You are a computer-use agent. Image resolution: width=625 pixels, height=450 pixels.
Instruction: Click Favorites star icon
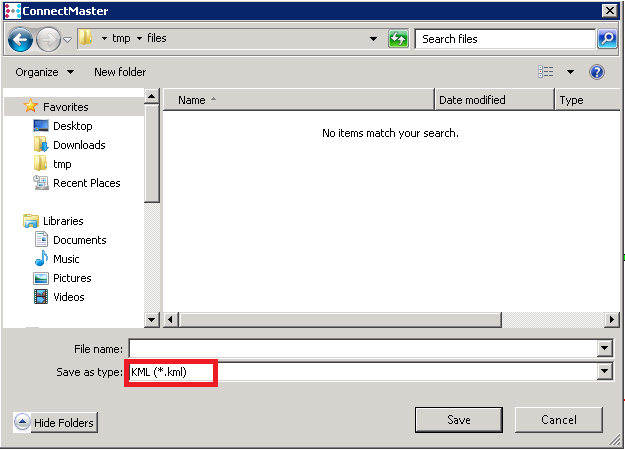point(30,106)
